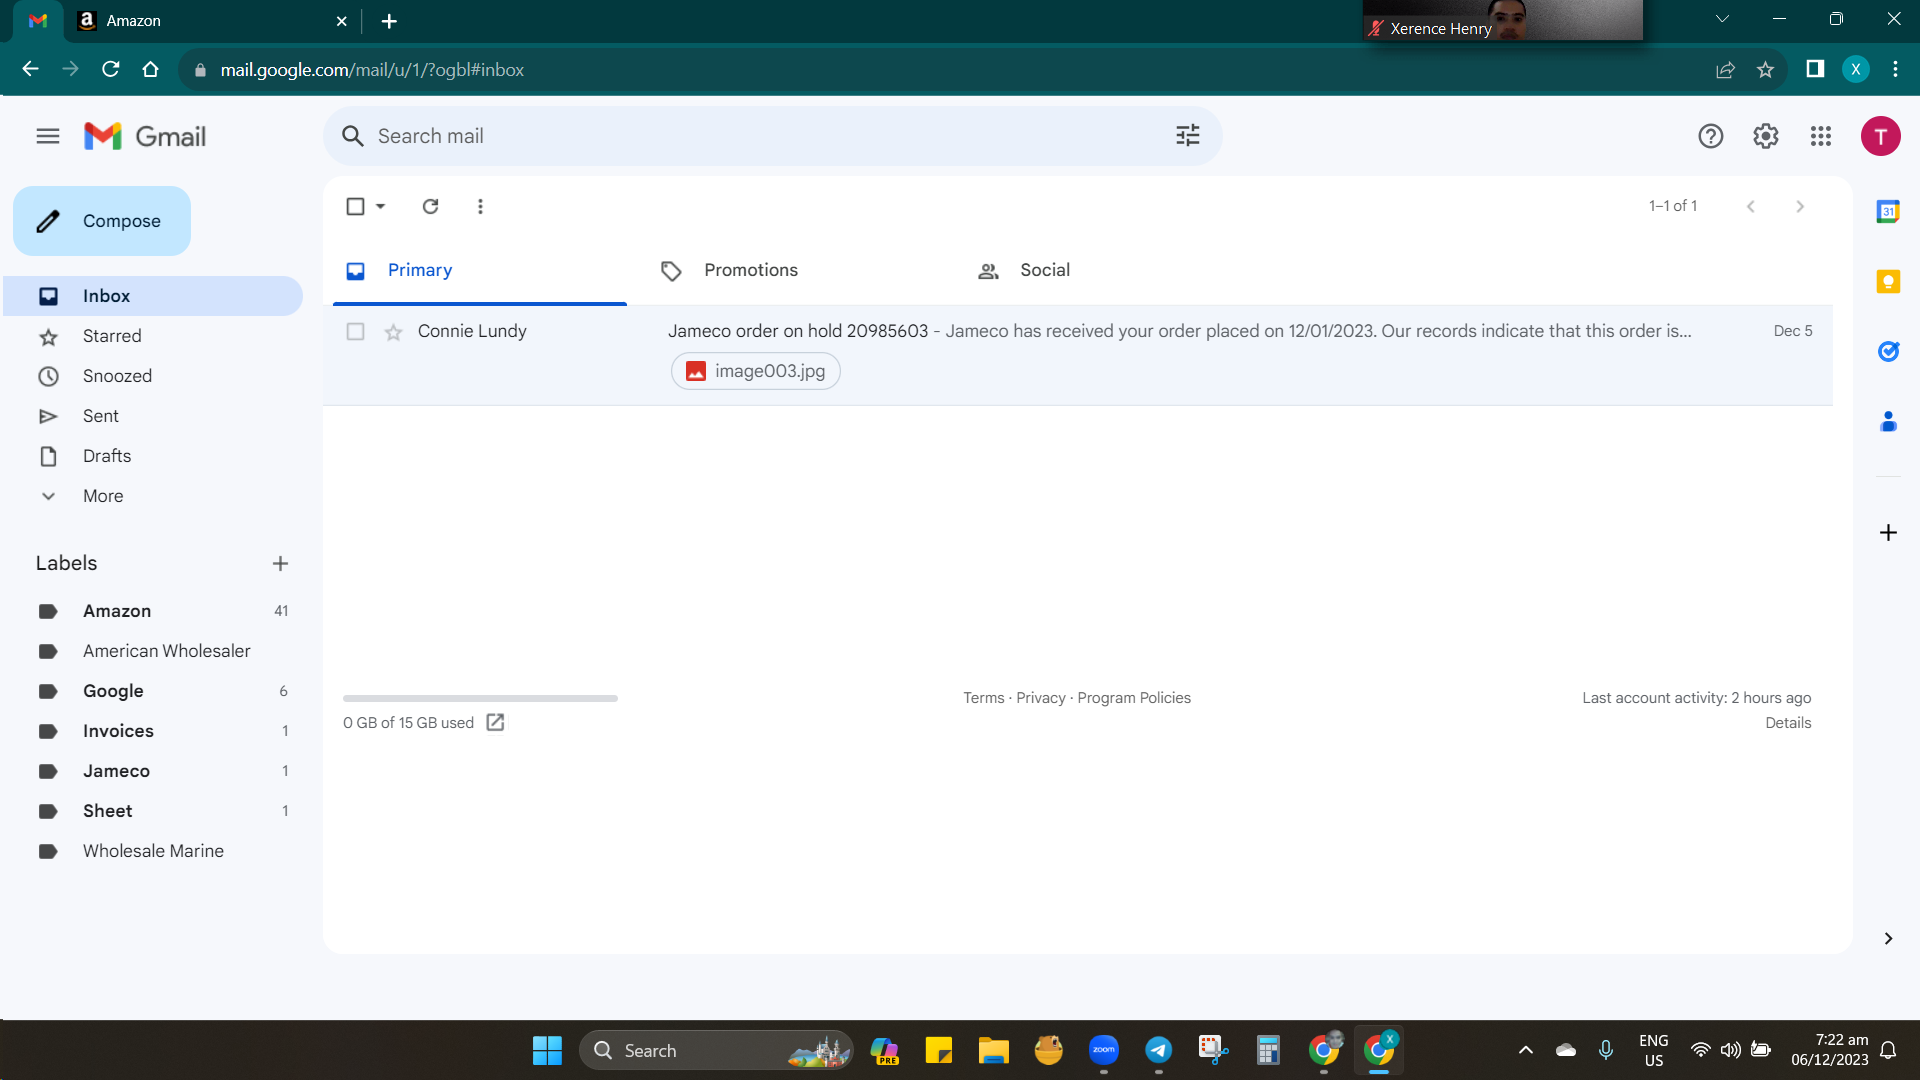Expand the More sidebar section
This screenshot has width=1920, height=1080.
(103, 496)
